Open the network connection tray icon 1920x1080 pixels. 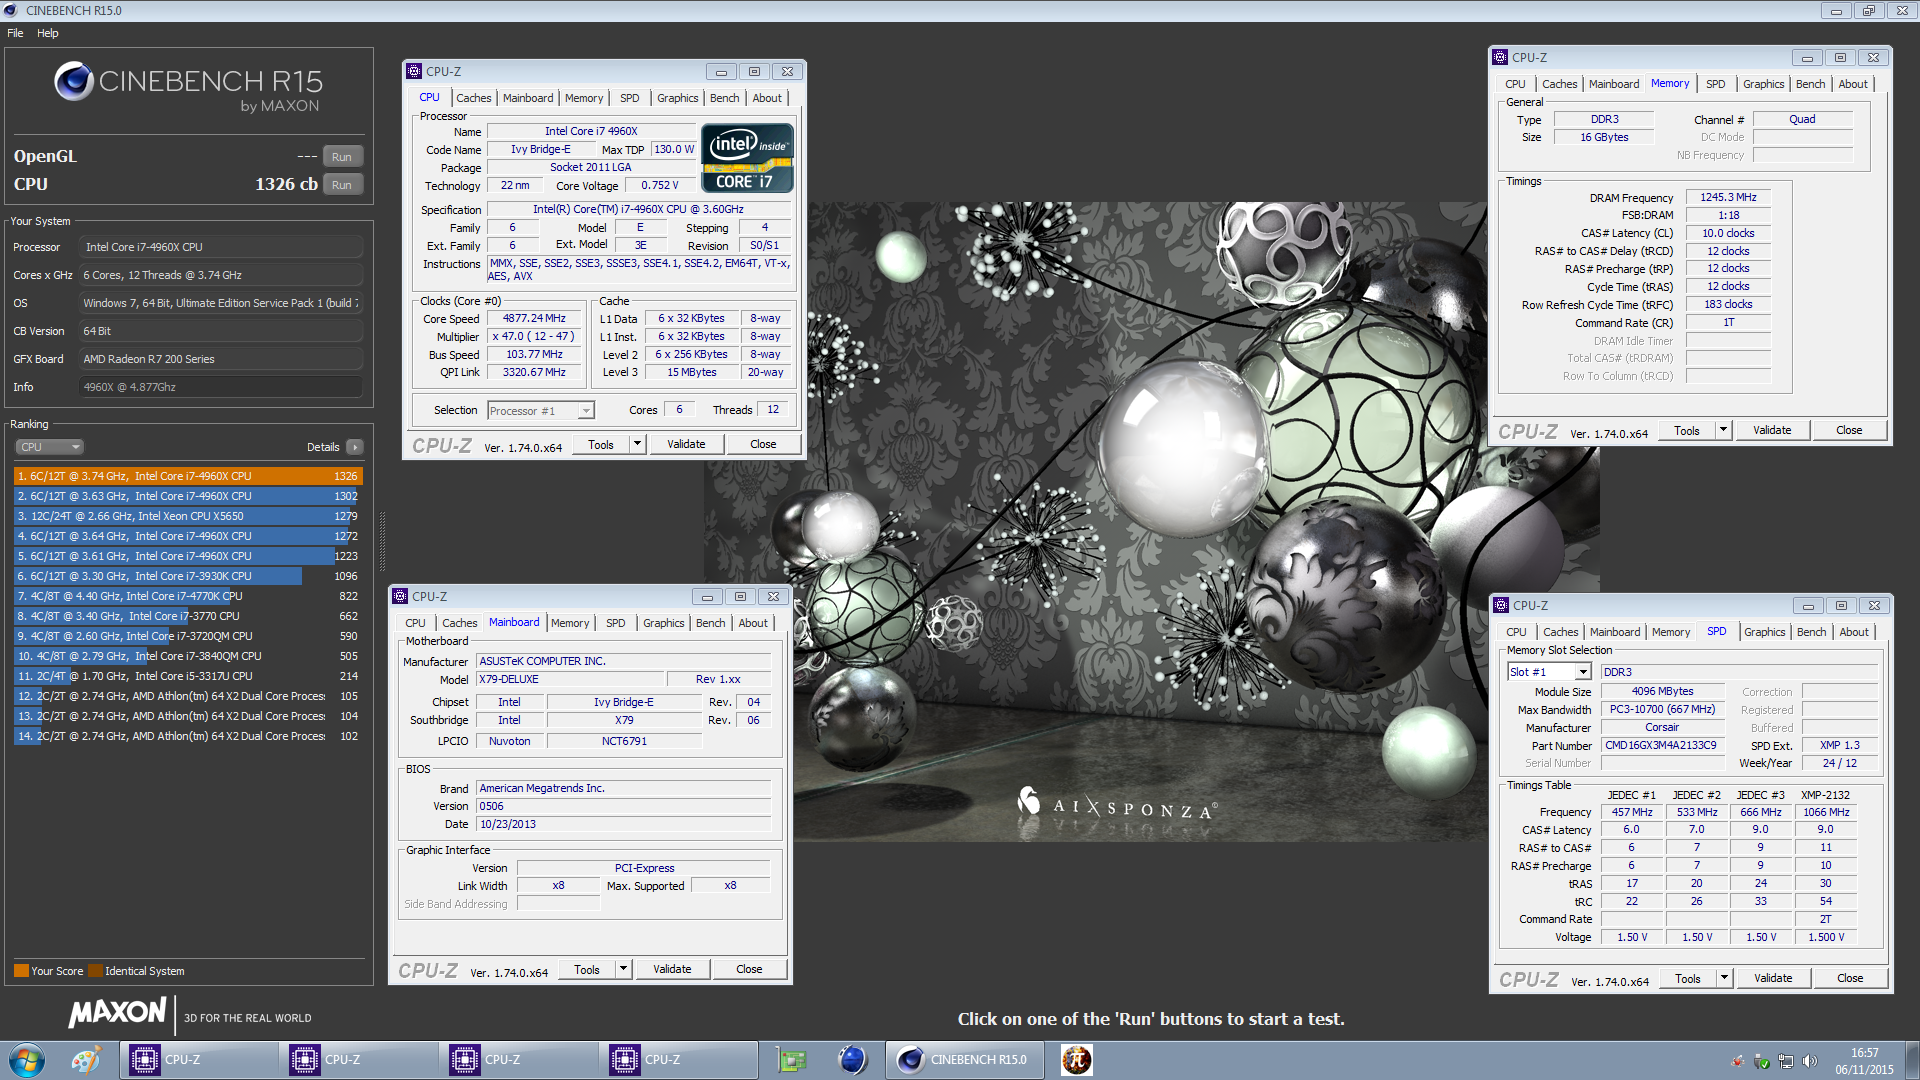pos(1786,1061)
